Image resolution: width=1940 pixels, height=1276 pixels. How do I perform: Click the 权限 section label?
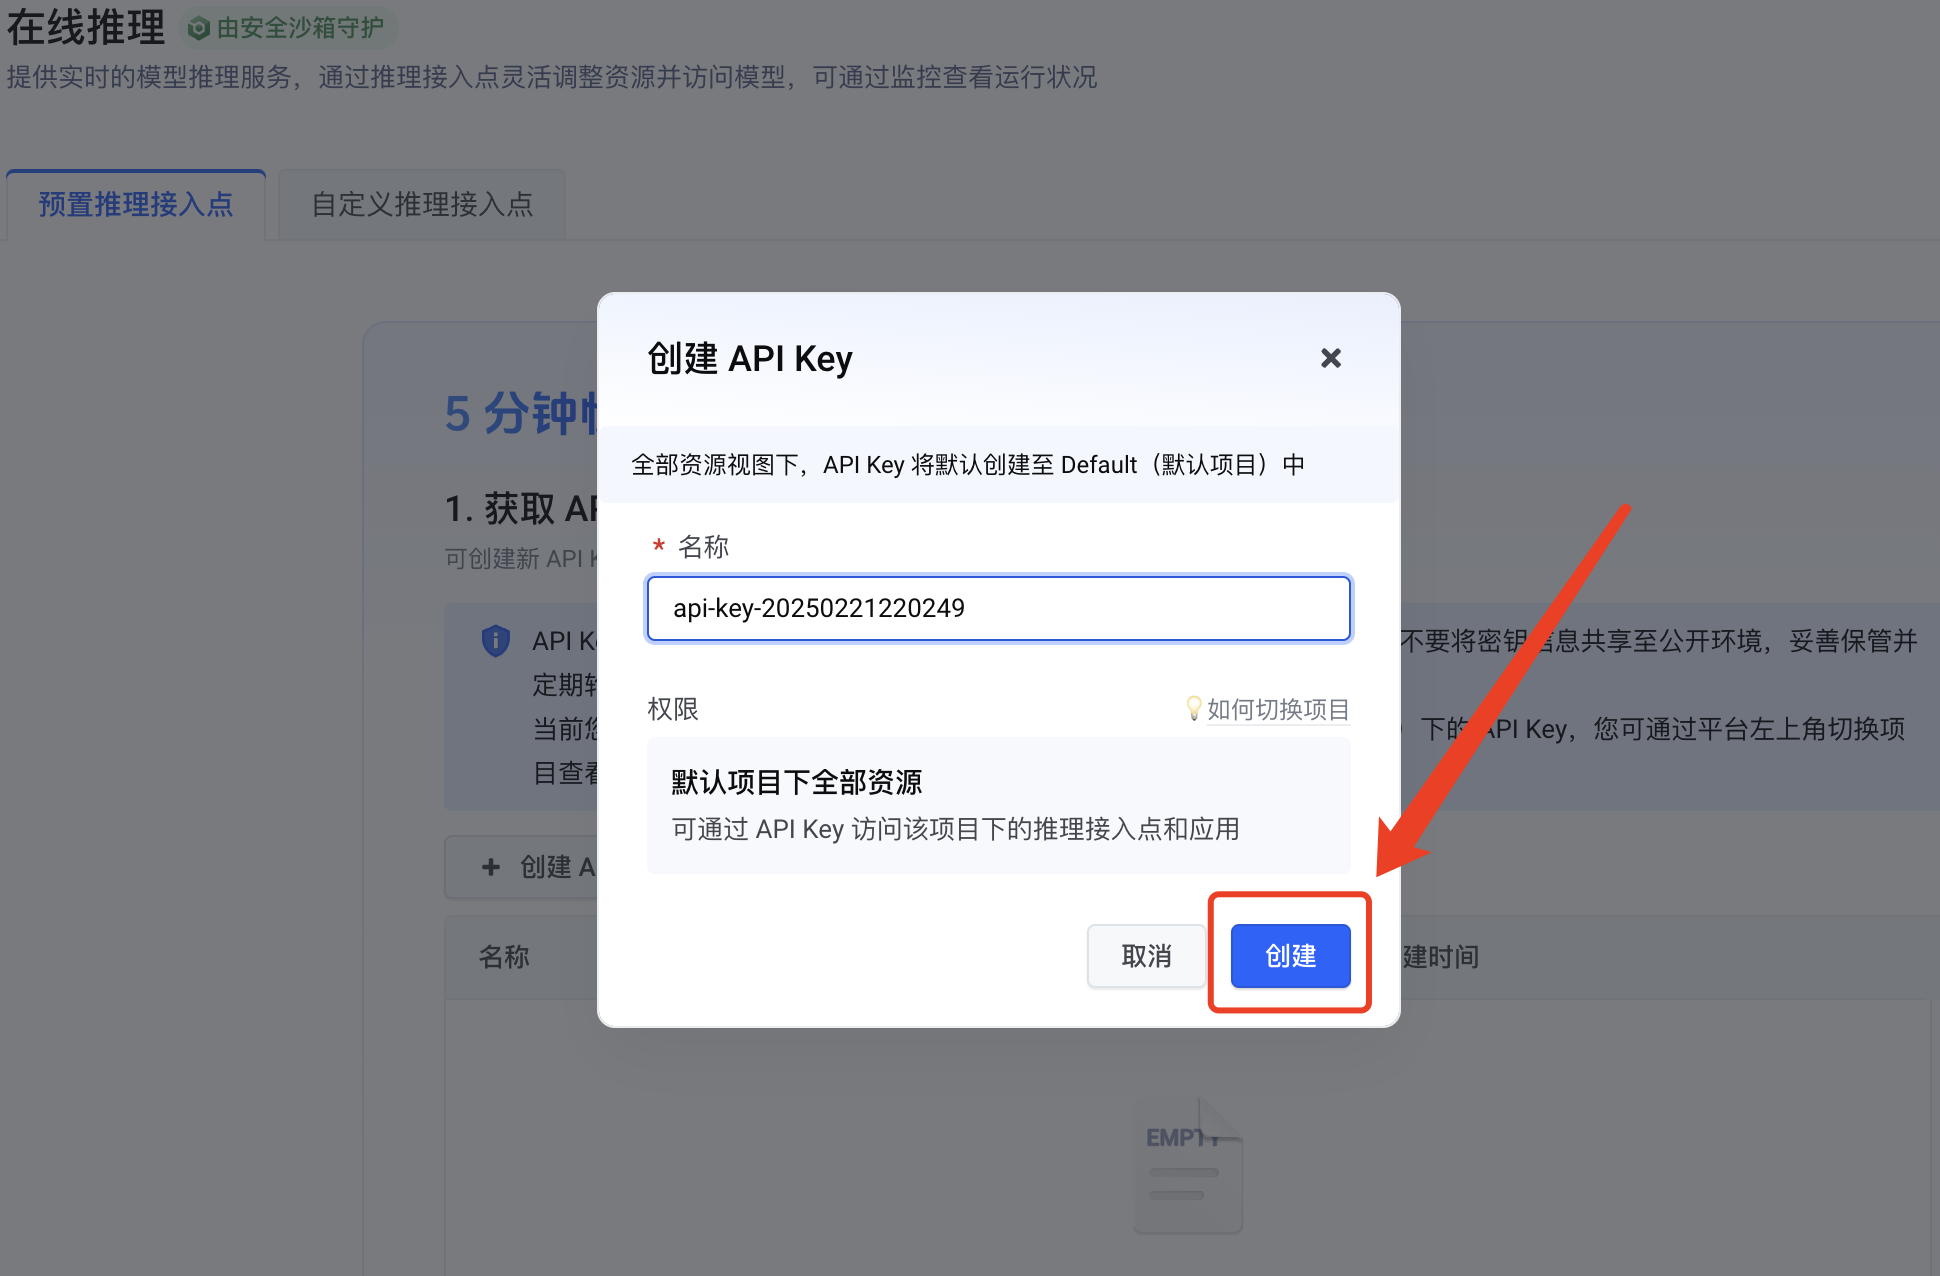click(673, 709)
